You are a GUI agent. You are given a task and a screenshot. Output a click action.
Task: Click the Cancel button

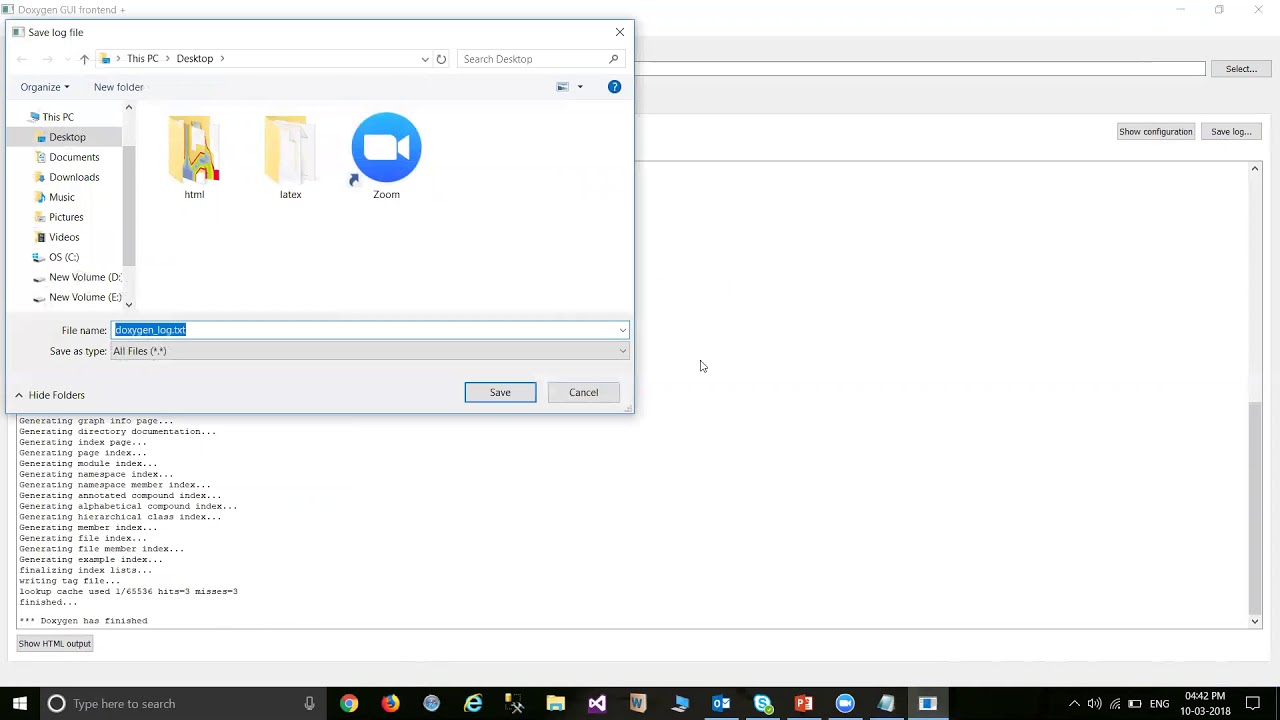pyautogui.click(x=584, y=392)
